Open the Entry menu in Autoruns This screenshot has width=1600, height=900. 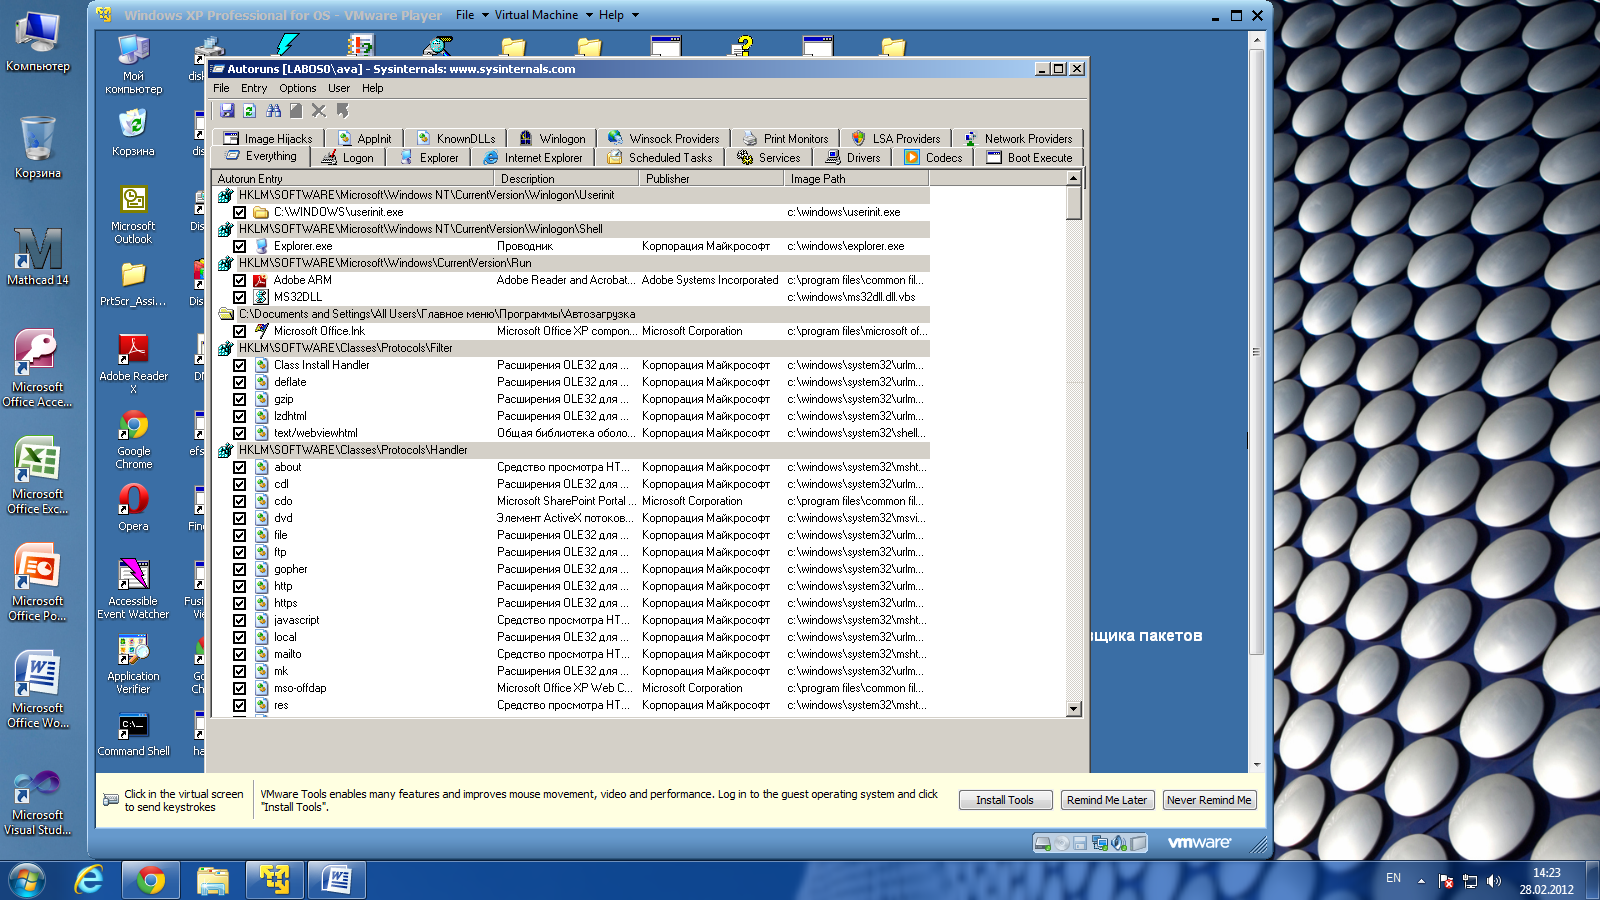pos(254,88)
